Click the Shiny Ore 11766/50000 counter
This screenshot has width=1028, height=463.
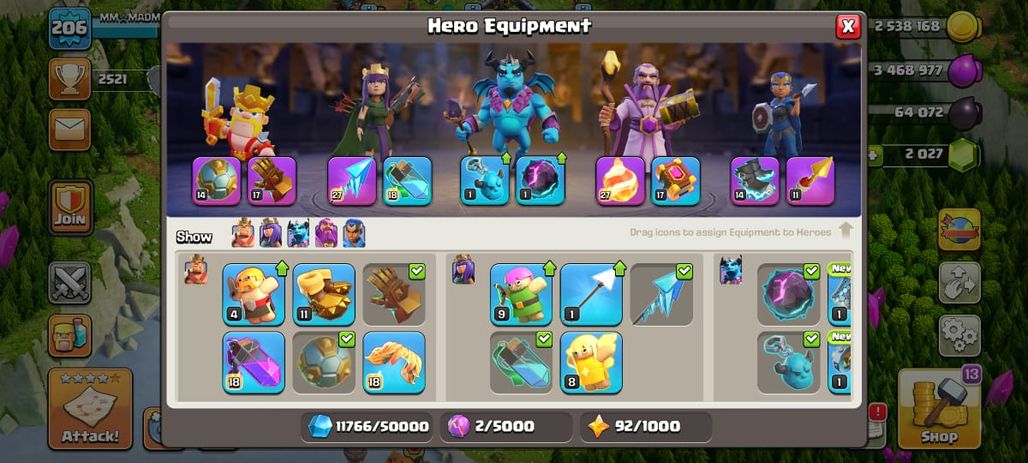(368, 427)
